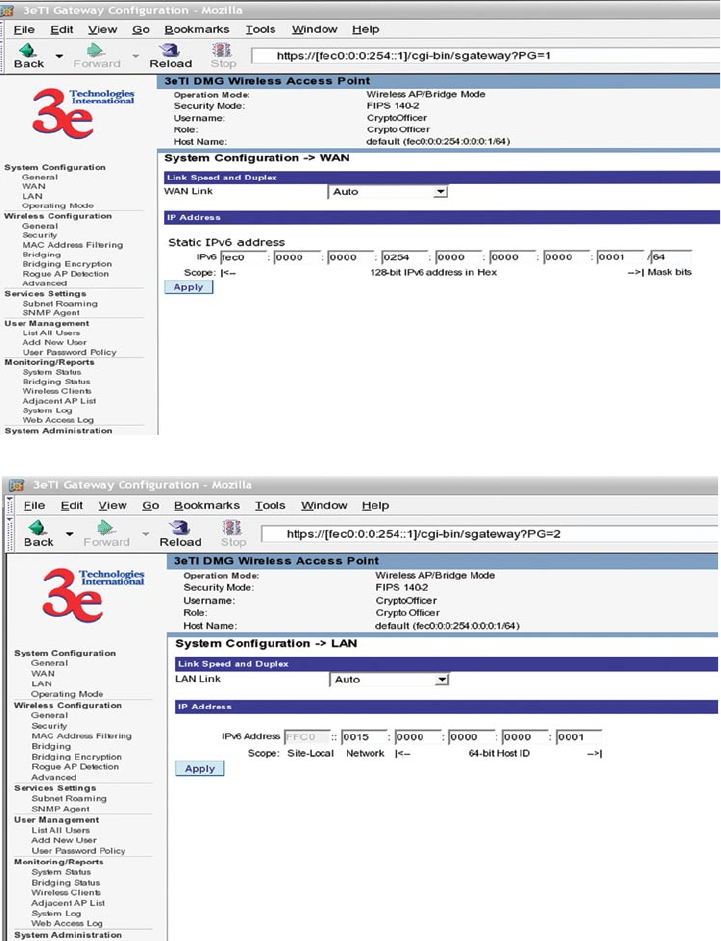Open Subnet Roaming in bottom window sidebar
The height and width of the screenshot is (941, 721).
point(69,799)
